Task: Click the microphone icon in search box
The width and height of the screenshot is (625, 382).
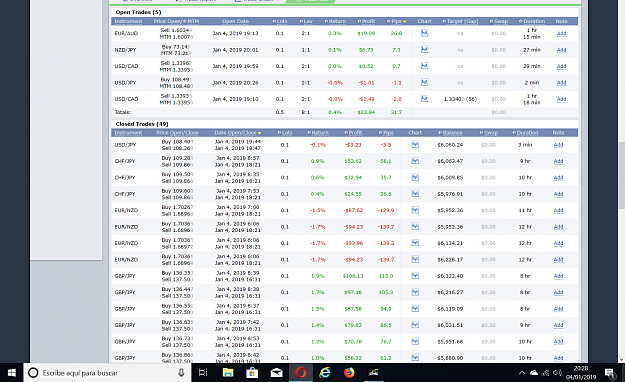Action: [181, 373]
